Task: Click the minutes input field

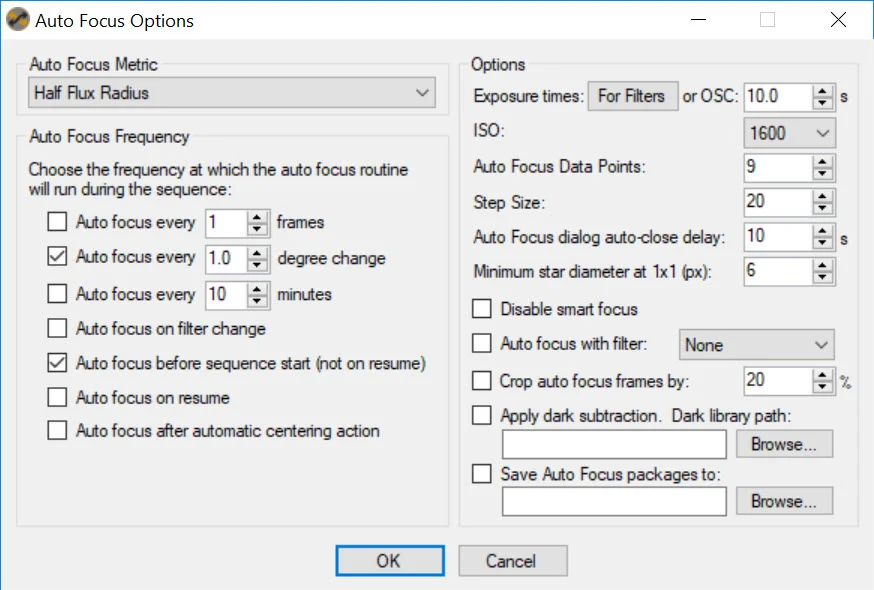Action: [x=226, y=295]
